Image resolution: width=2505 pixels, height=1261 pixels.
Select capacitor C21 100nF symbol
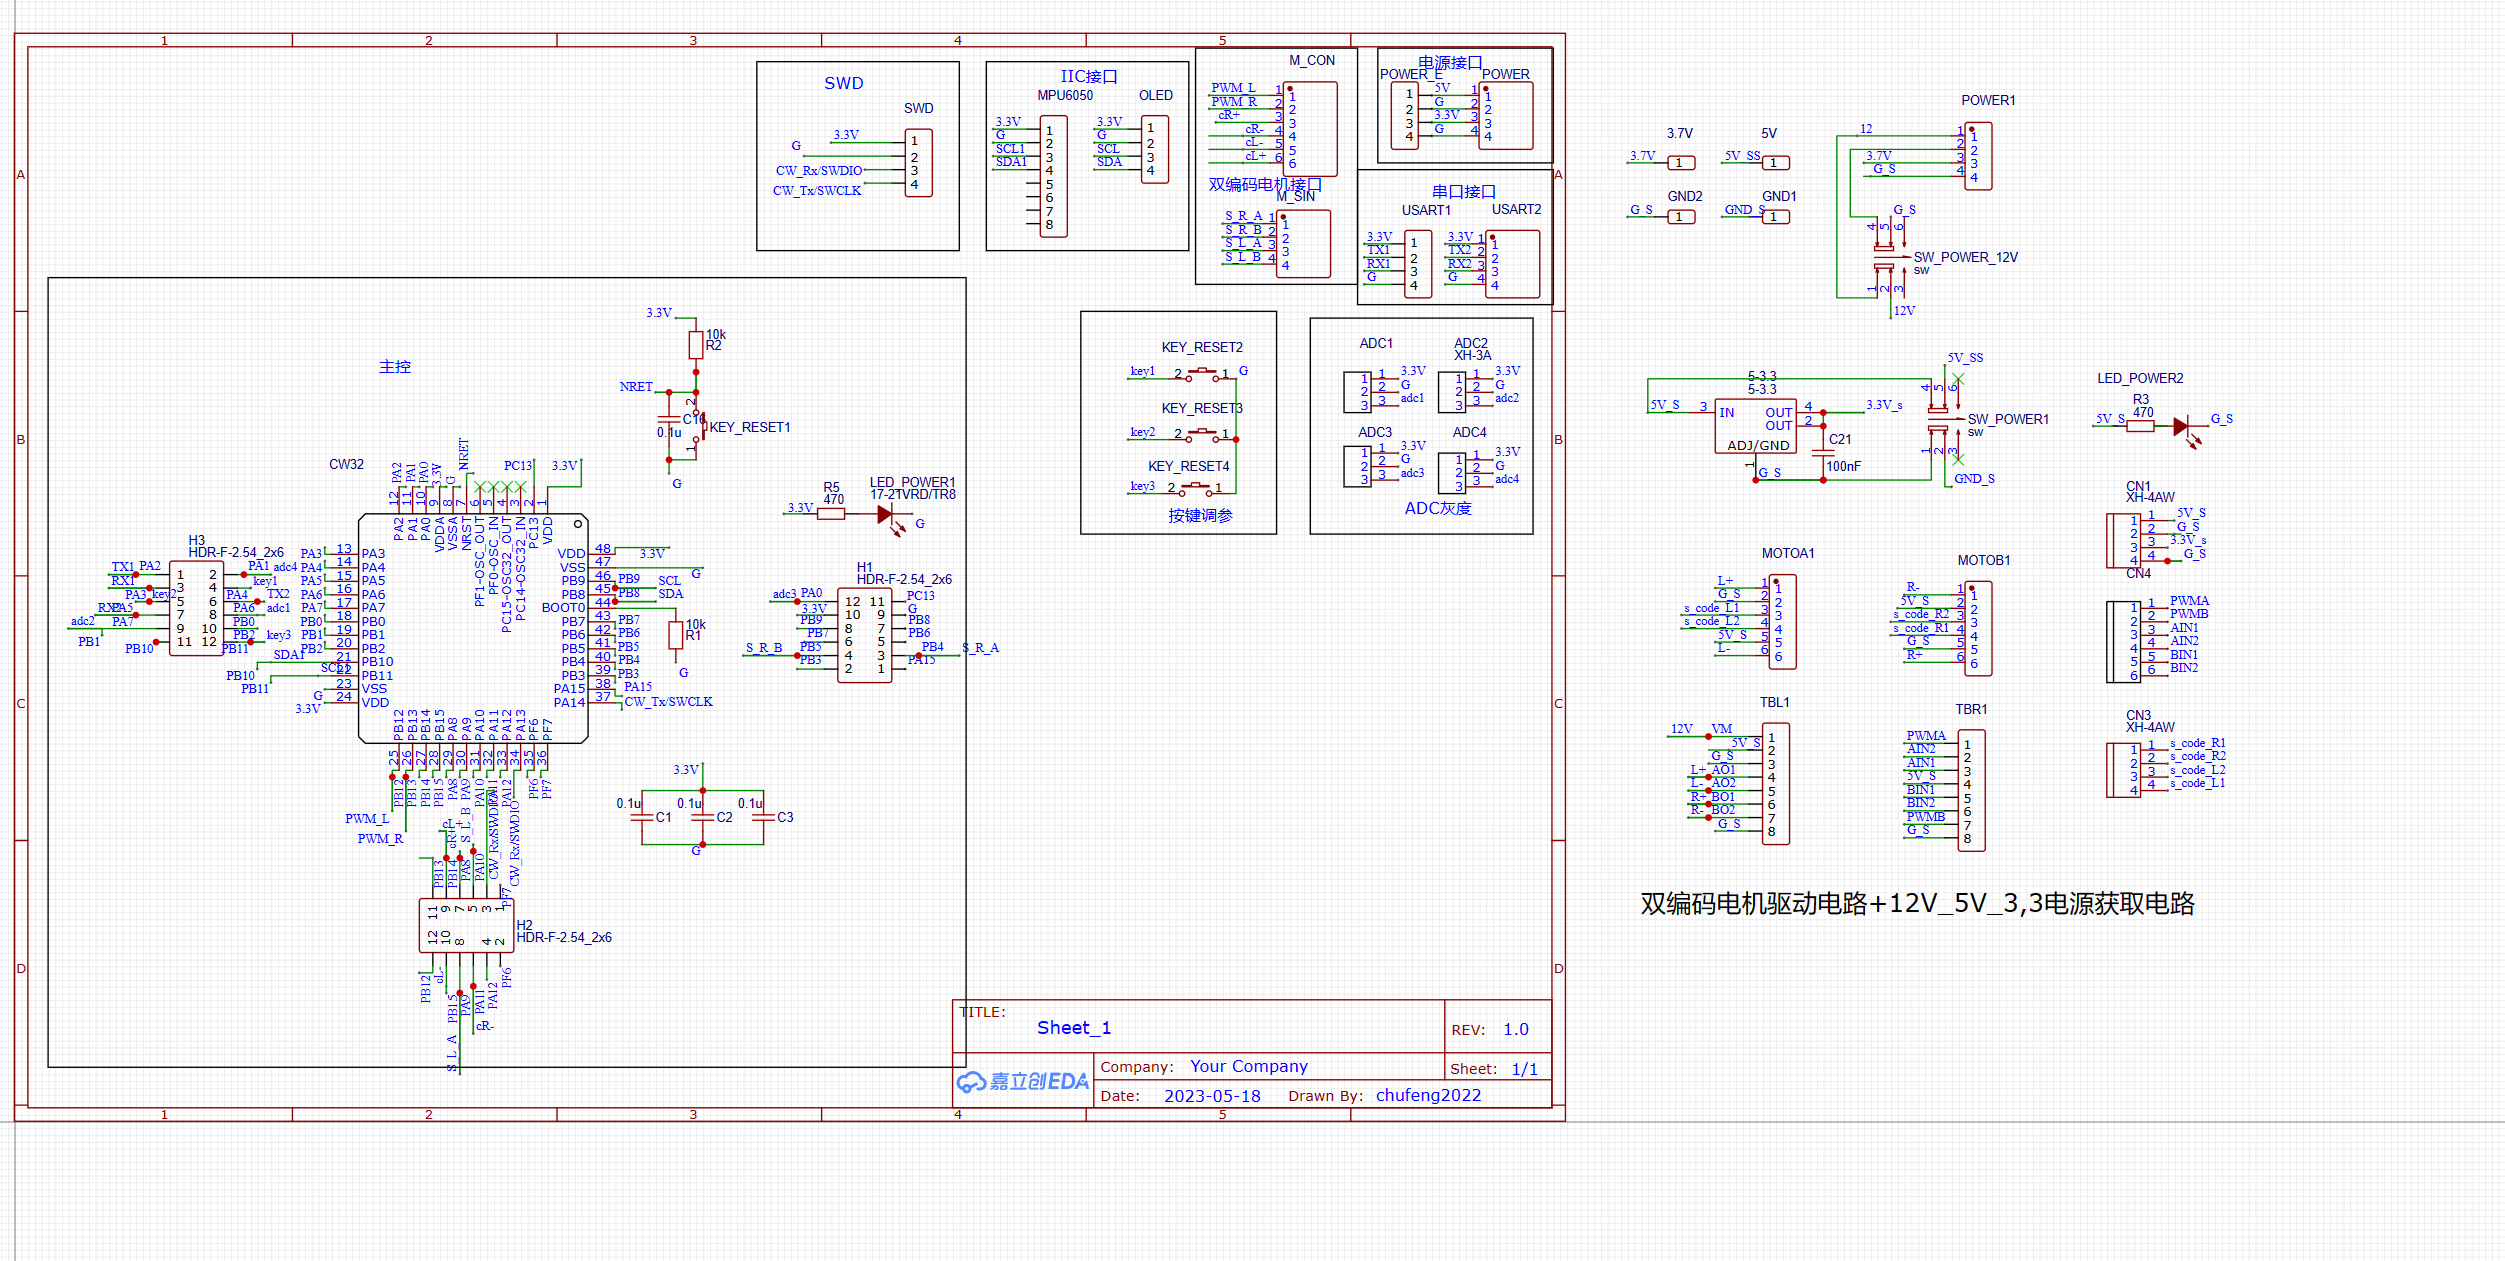click(x=1823, y=452)
